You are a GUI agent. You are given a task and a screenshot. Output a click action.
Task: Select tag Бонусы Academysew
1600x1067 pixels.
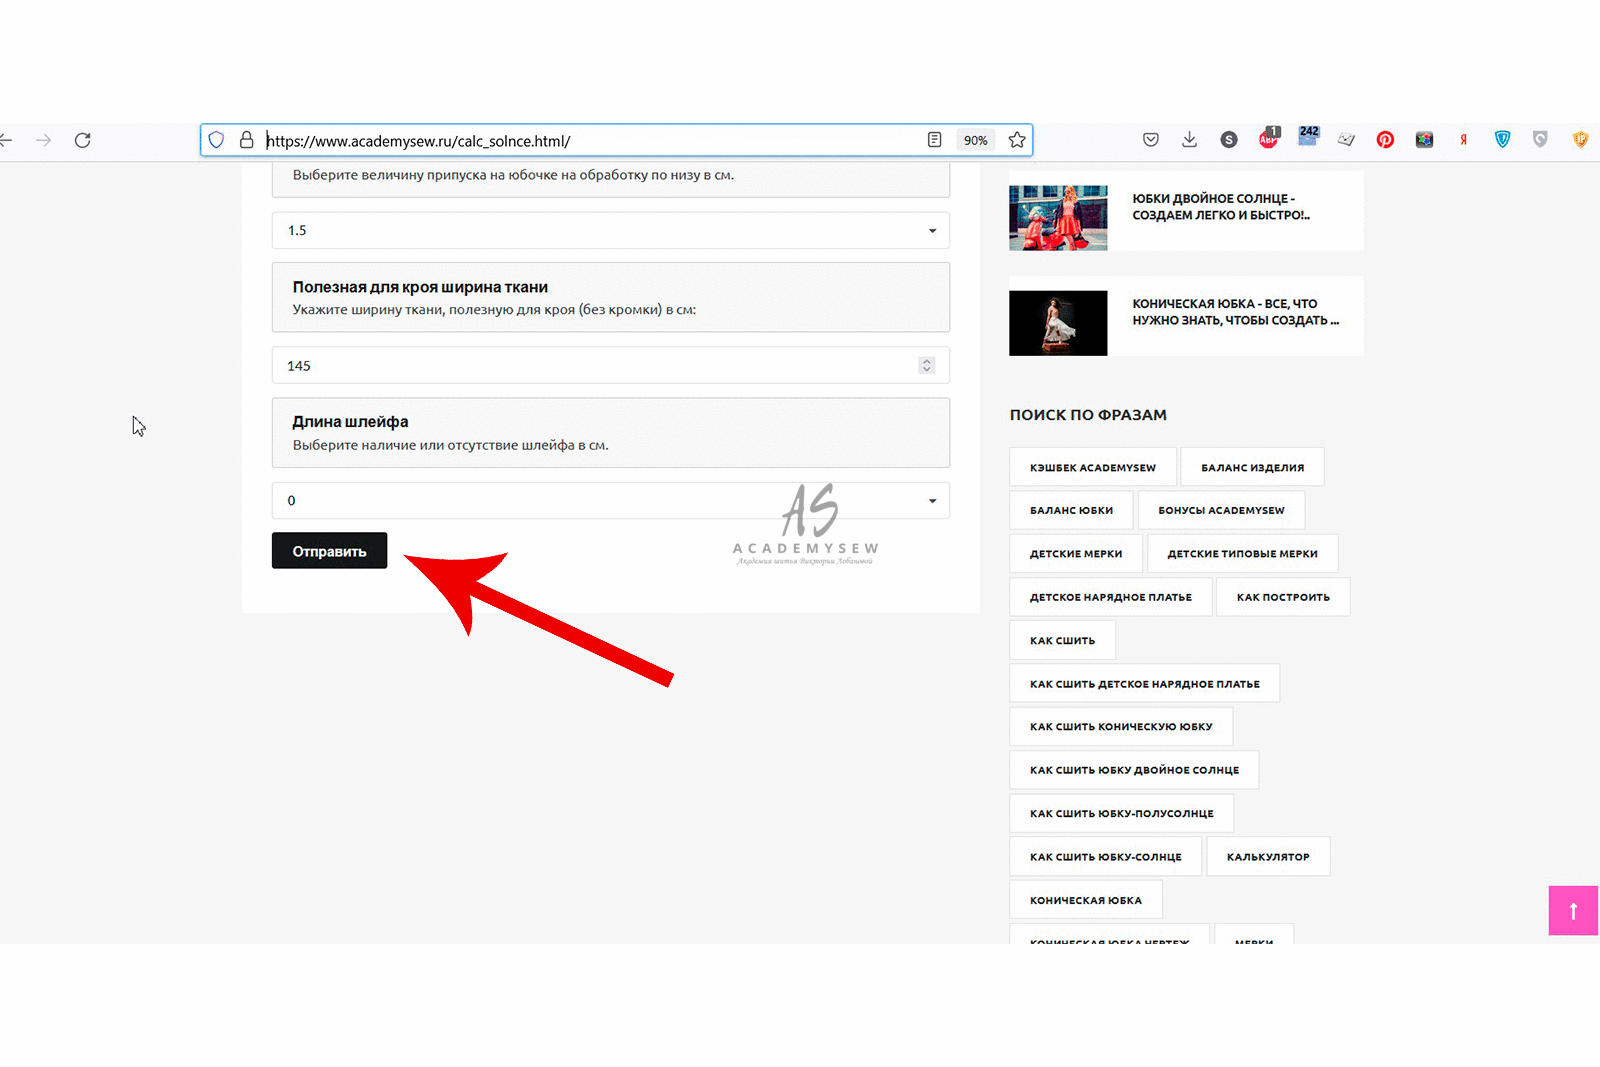(x=1221, y=510)
